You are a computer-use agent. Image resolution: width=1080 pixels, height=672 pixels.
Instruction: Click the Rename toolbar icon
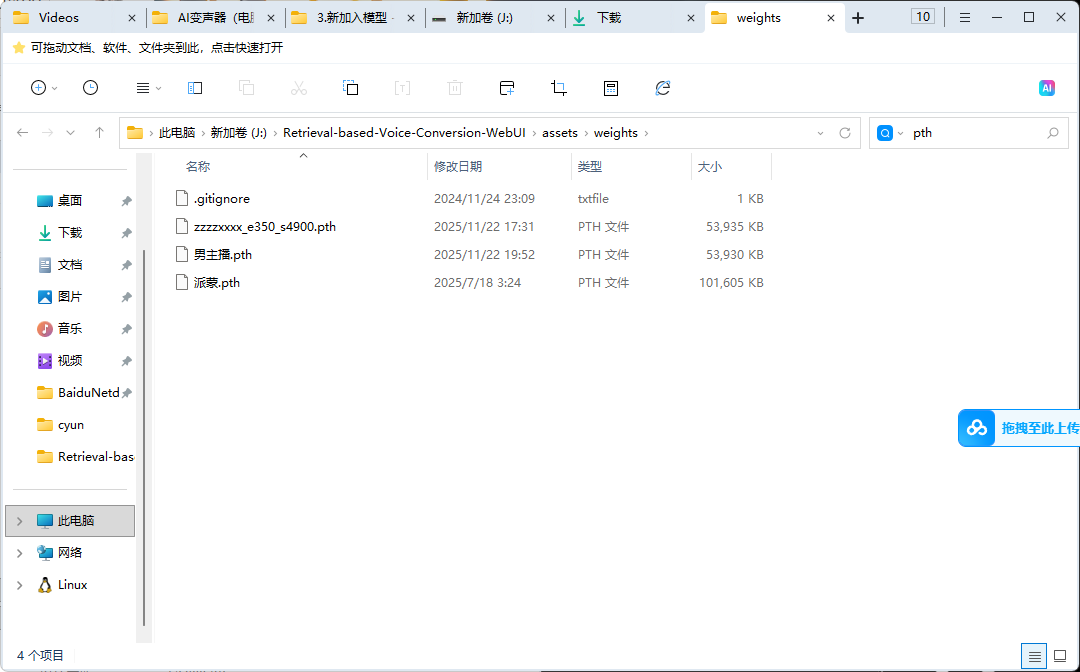(402, 87)
